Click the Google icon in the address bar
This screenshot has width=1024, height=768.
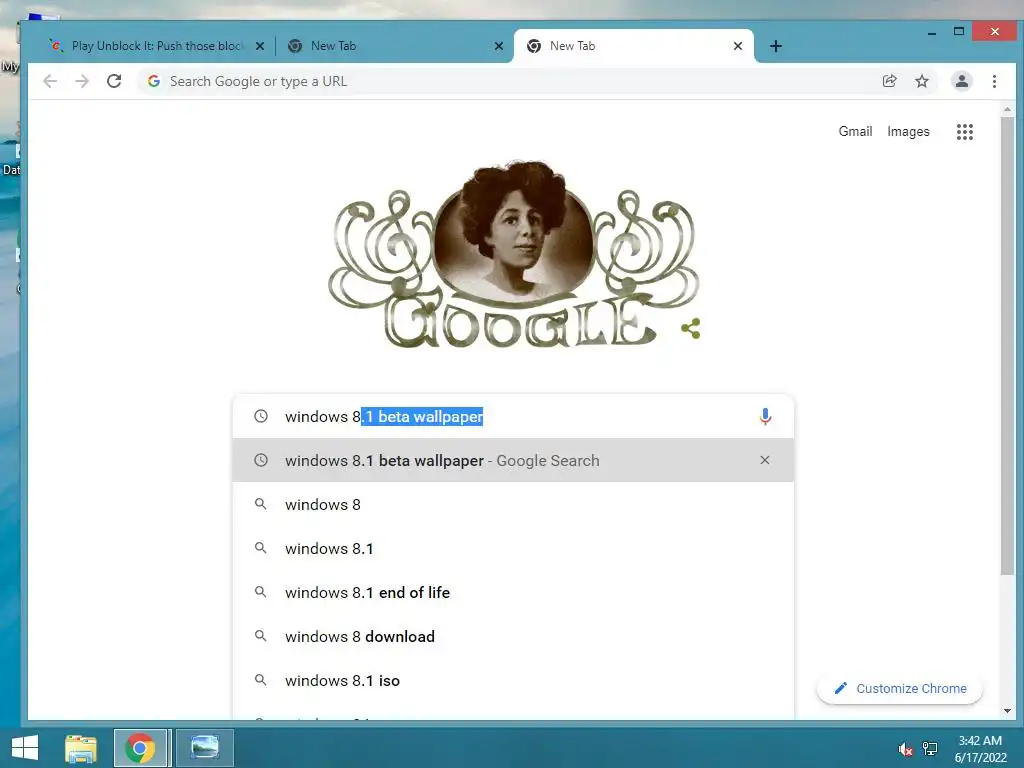[x=154, y=81]
